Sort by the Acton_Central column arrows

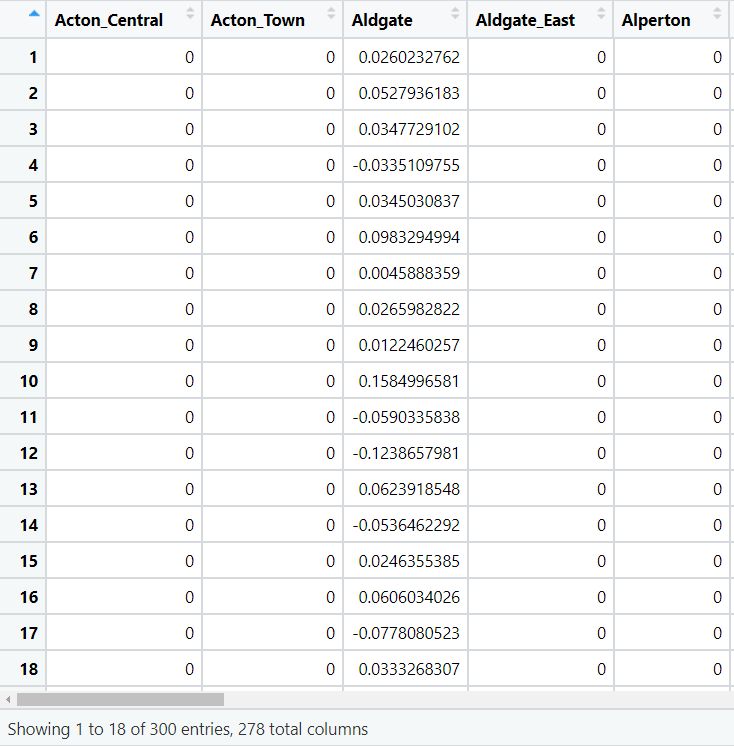tap(190, 14)
